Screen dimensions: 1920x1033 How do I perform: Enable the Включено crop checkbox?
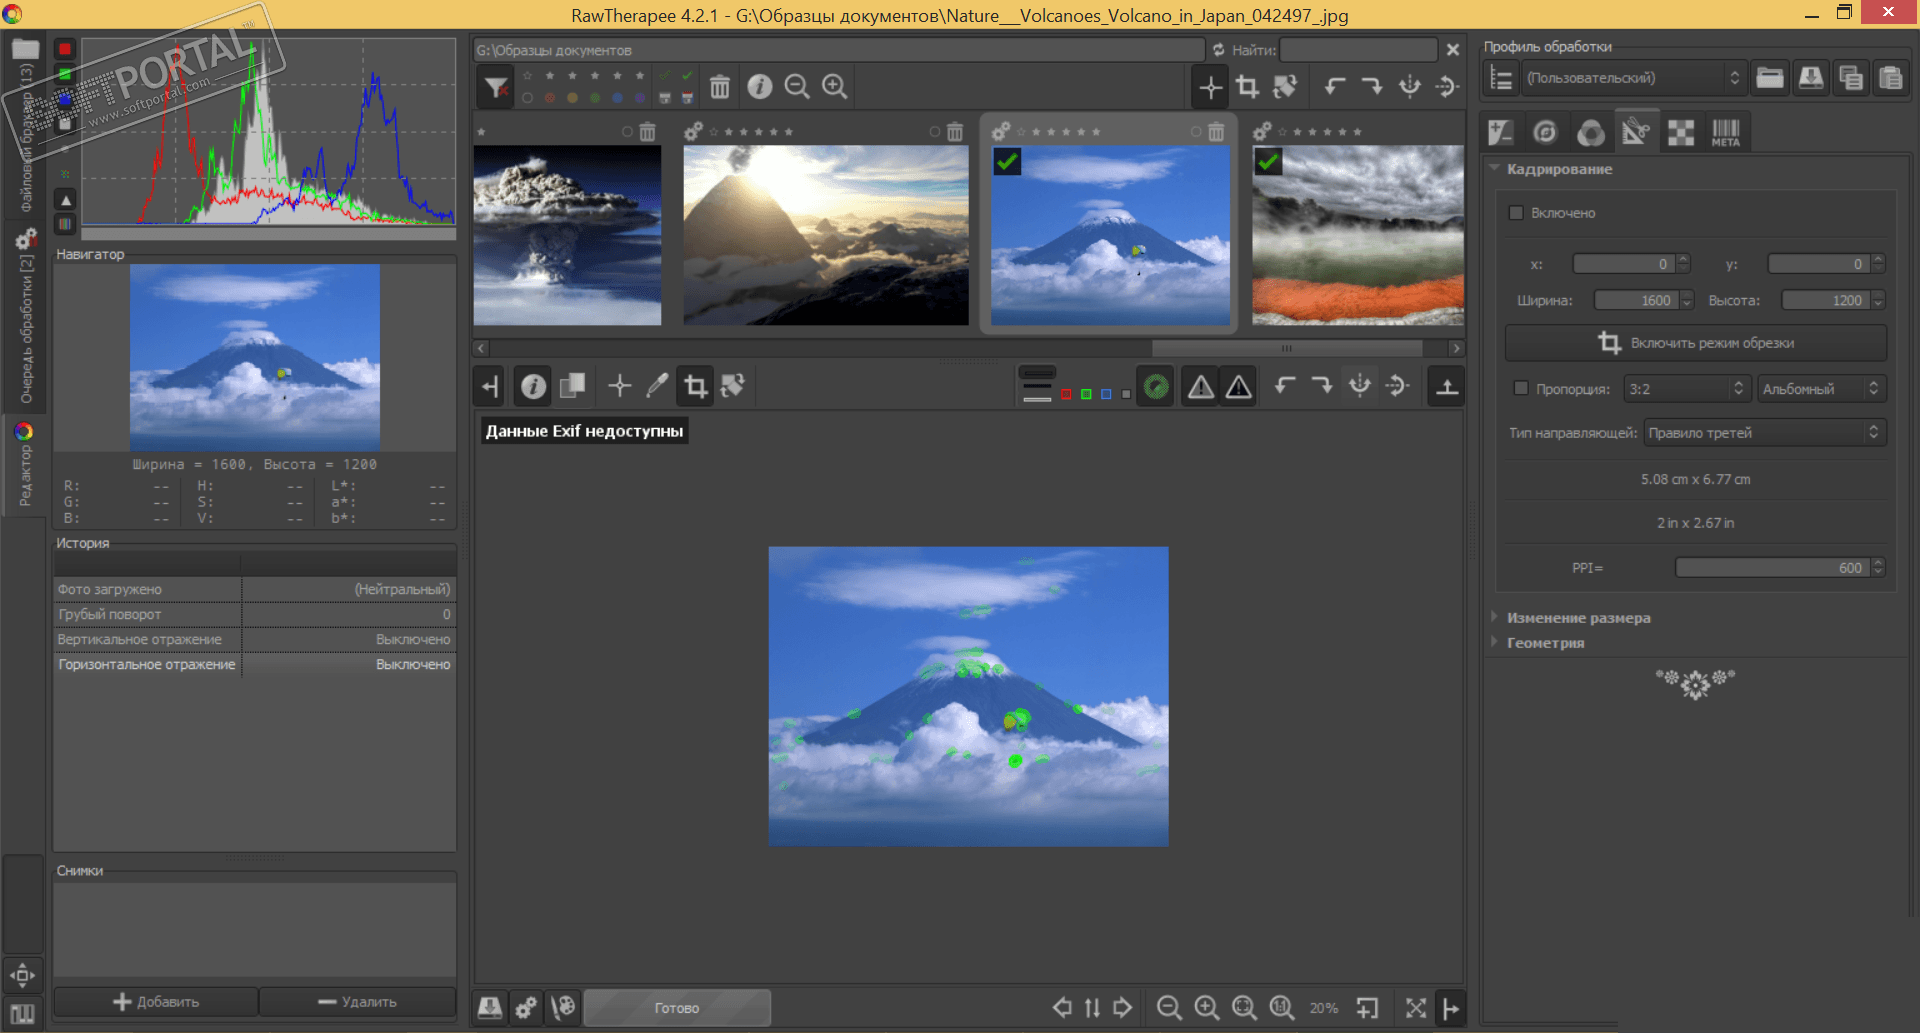(x=1516, y=213)
